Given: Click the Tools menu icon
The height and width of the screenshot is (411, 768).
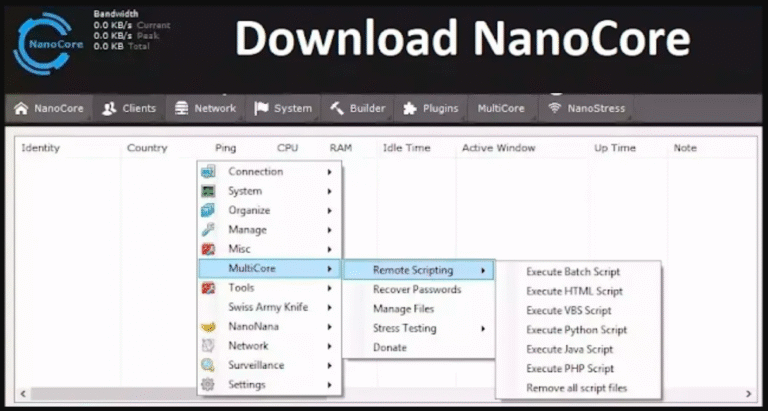Looking at the screenshot, I should point(208,288).
